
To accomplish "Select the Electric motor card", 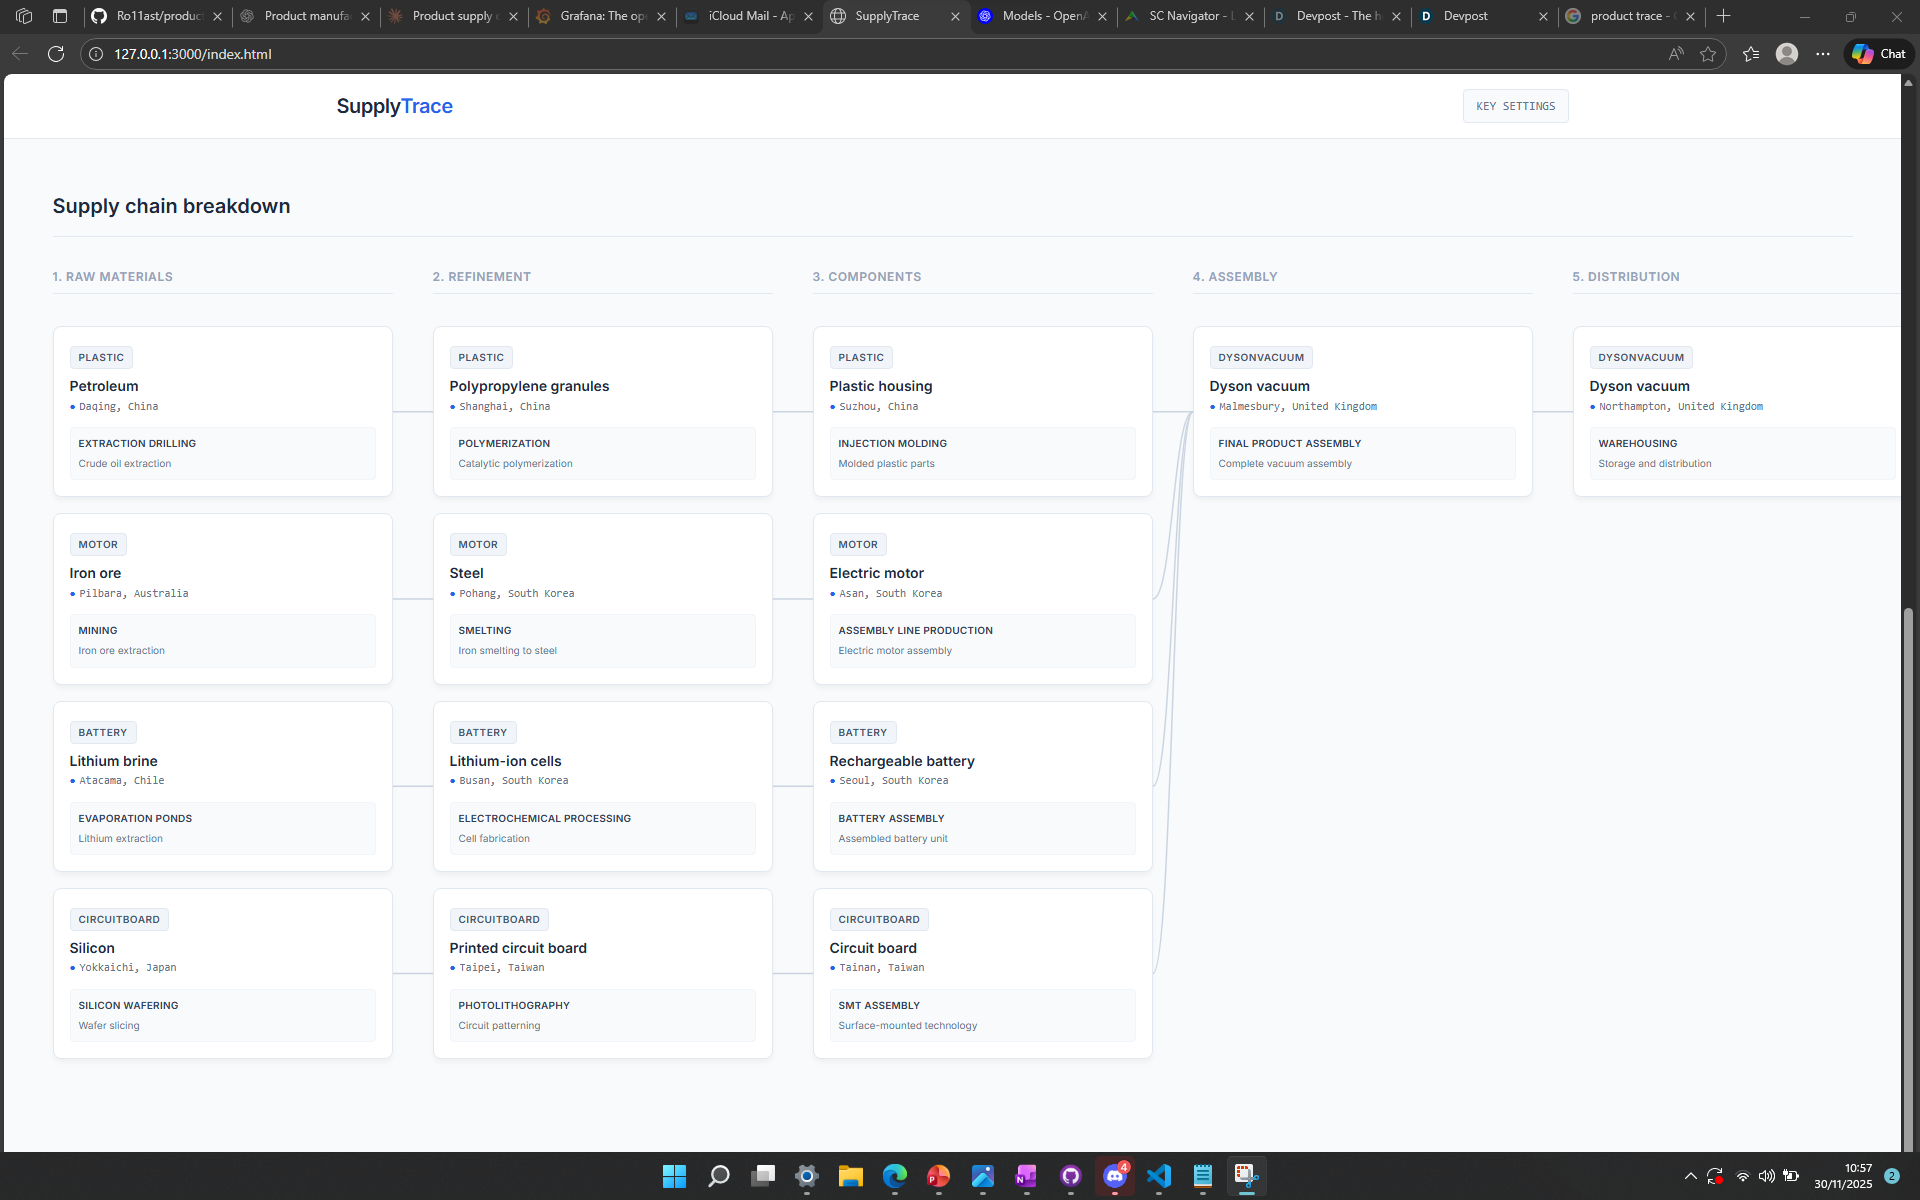I will [982, 598].
